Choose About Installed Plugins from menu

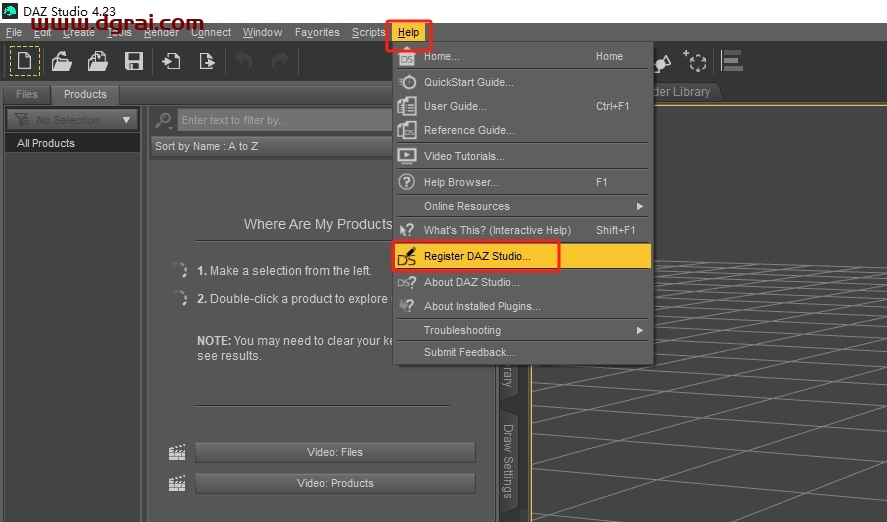[x=482, y=306]
